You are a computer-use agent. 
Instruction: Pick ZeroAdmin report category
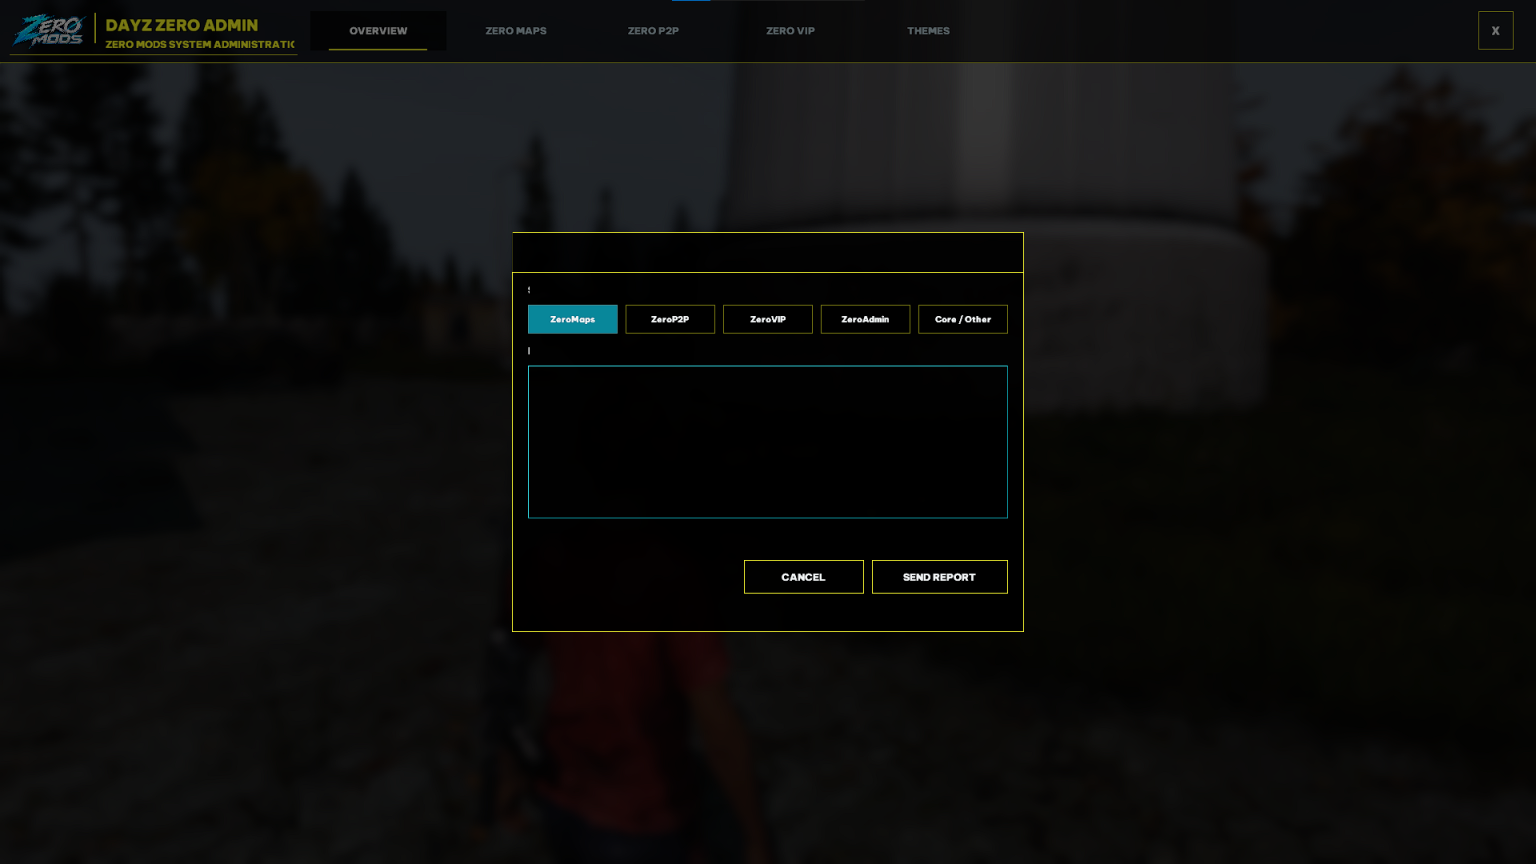[865, 319]
